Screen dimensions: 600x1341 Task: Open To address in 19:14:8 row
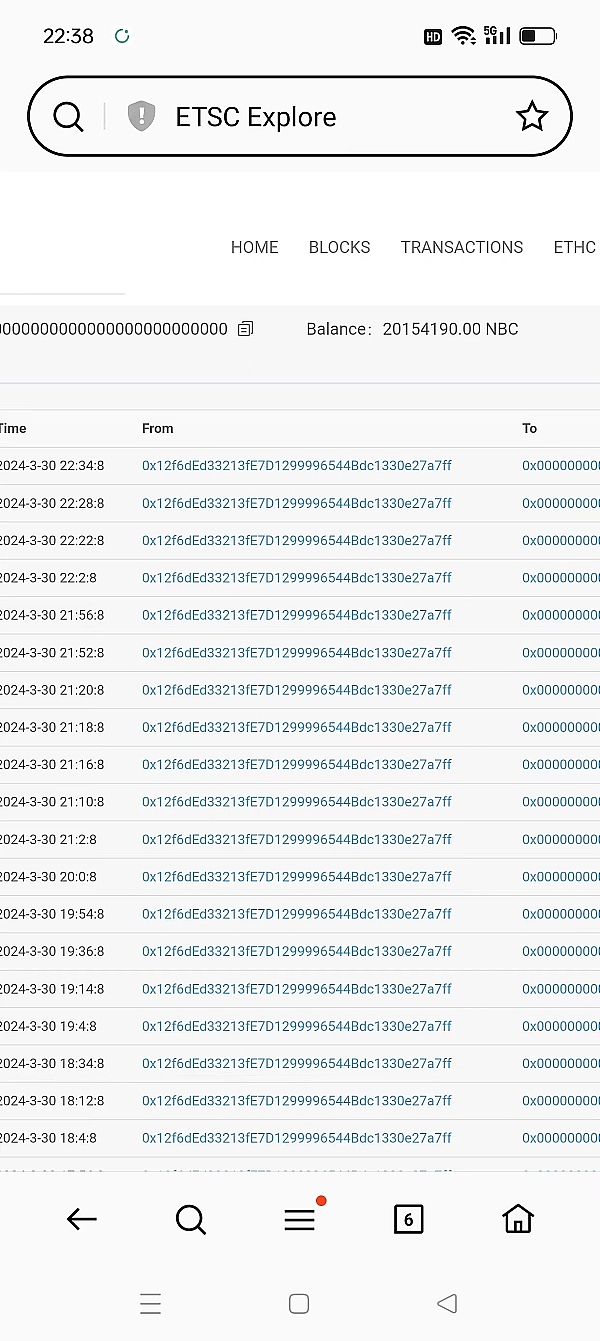(560, 989)
